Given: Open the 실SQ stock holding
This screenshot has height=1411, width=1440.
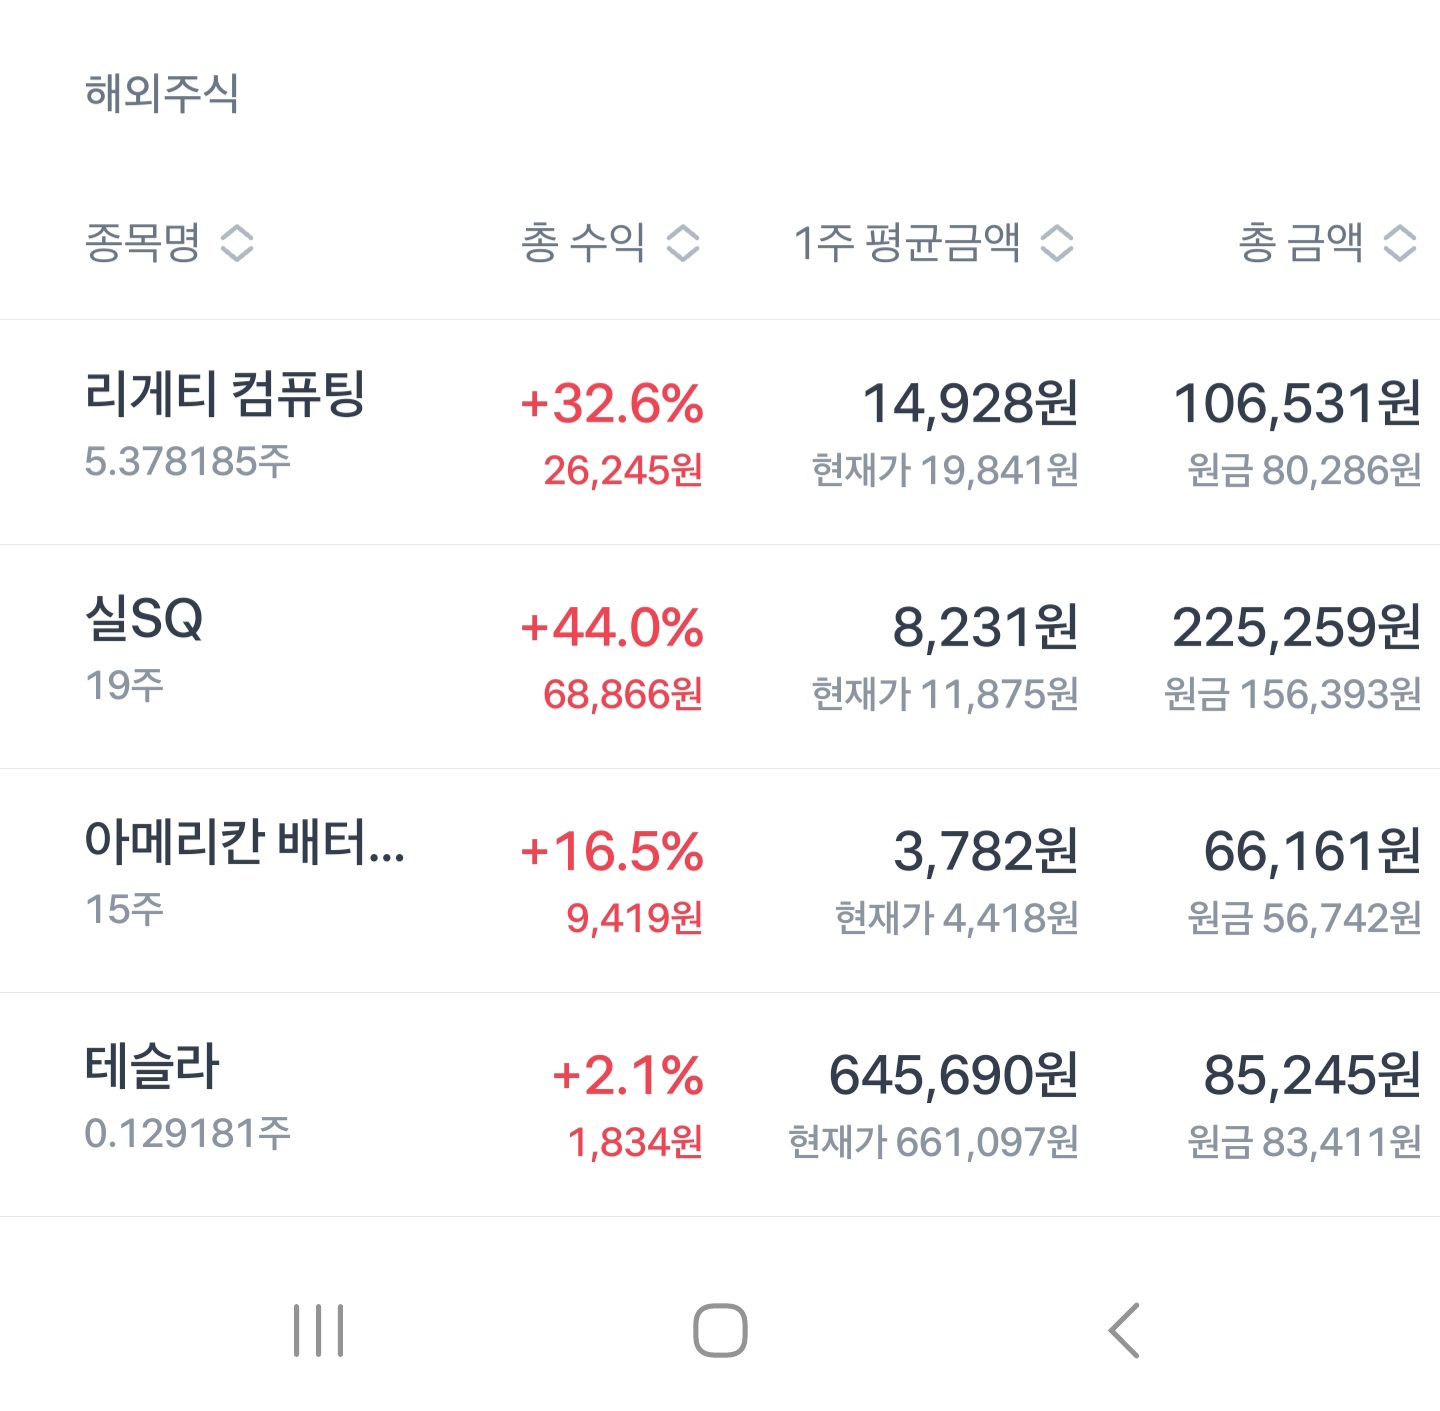Looking at the screenshot, I should pyautogui.click(x=145, y=619).
